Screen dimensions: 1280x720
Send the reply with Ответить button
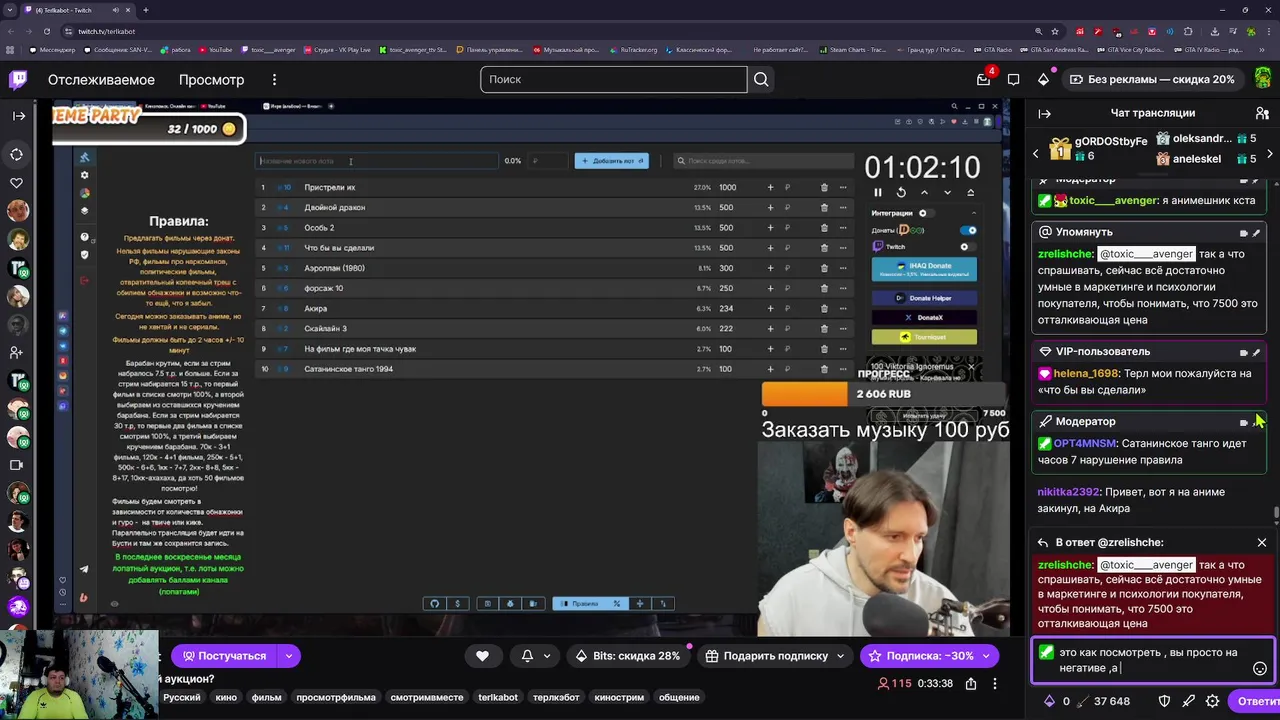(x=1257, y=701)
